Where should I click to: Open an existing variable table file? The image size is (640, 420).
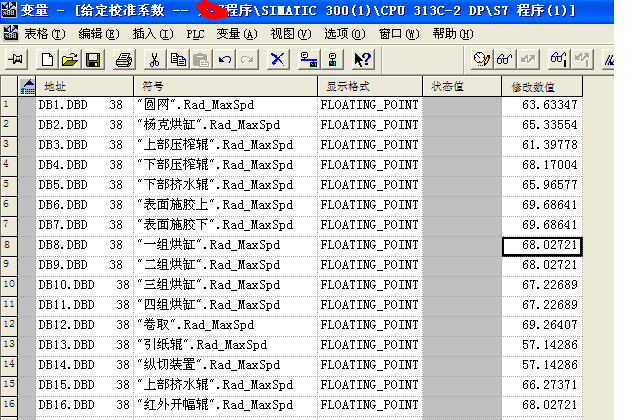[70, 60]
